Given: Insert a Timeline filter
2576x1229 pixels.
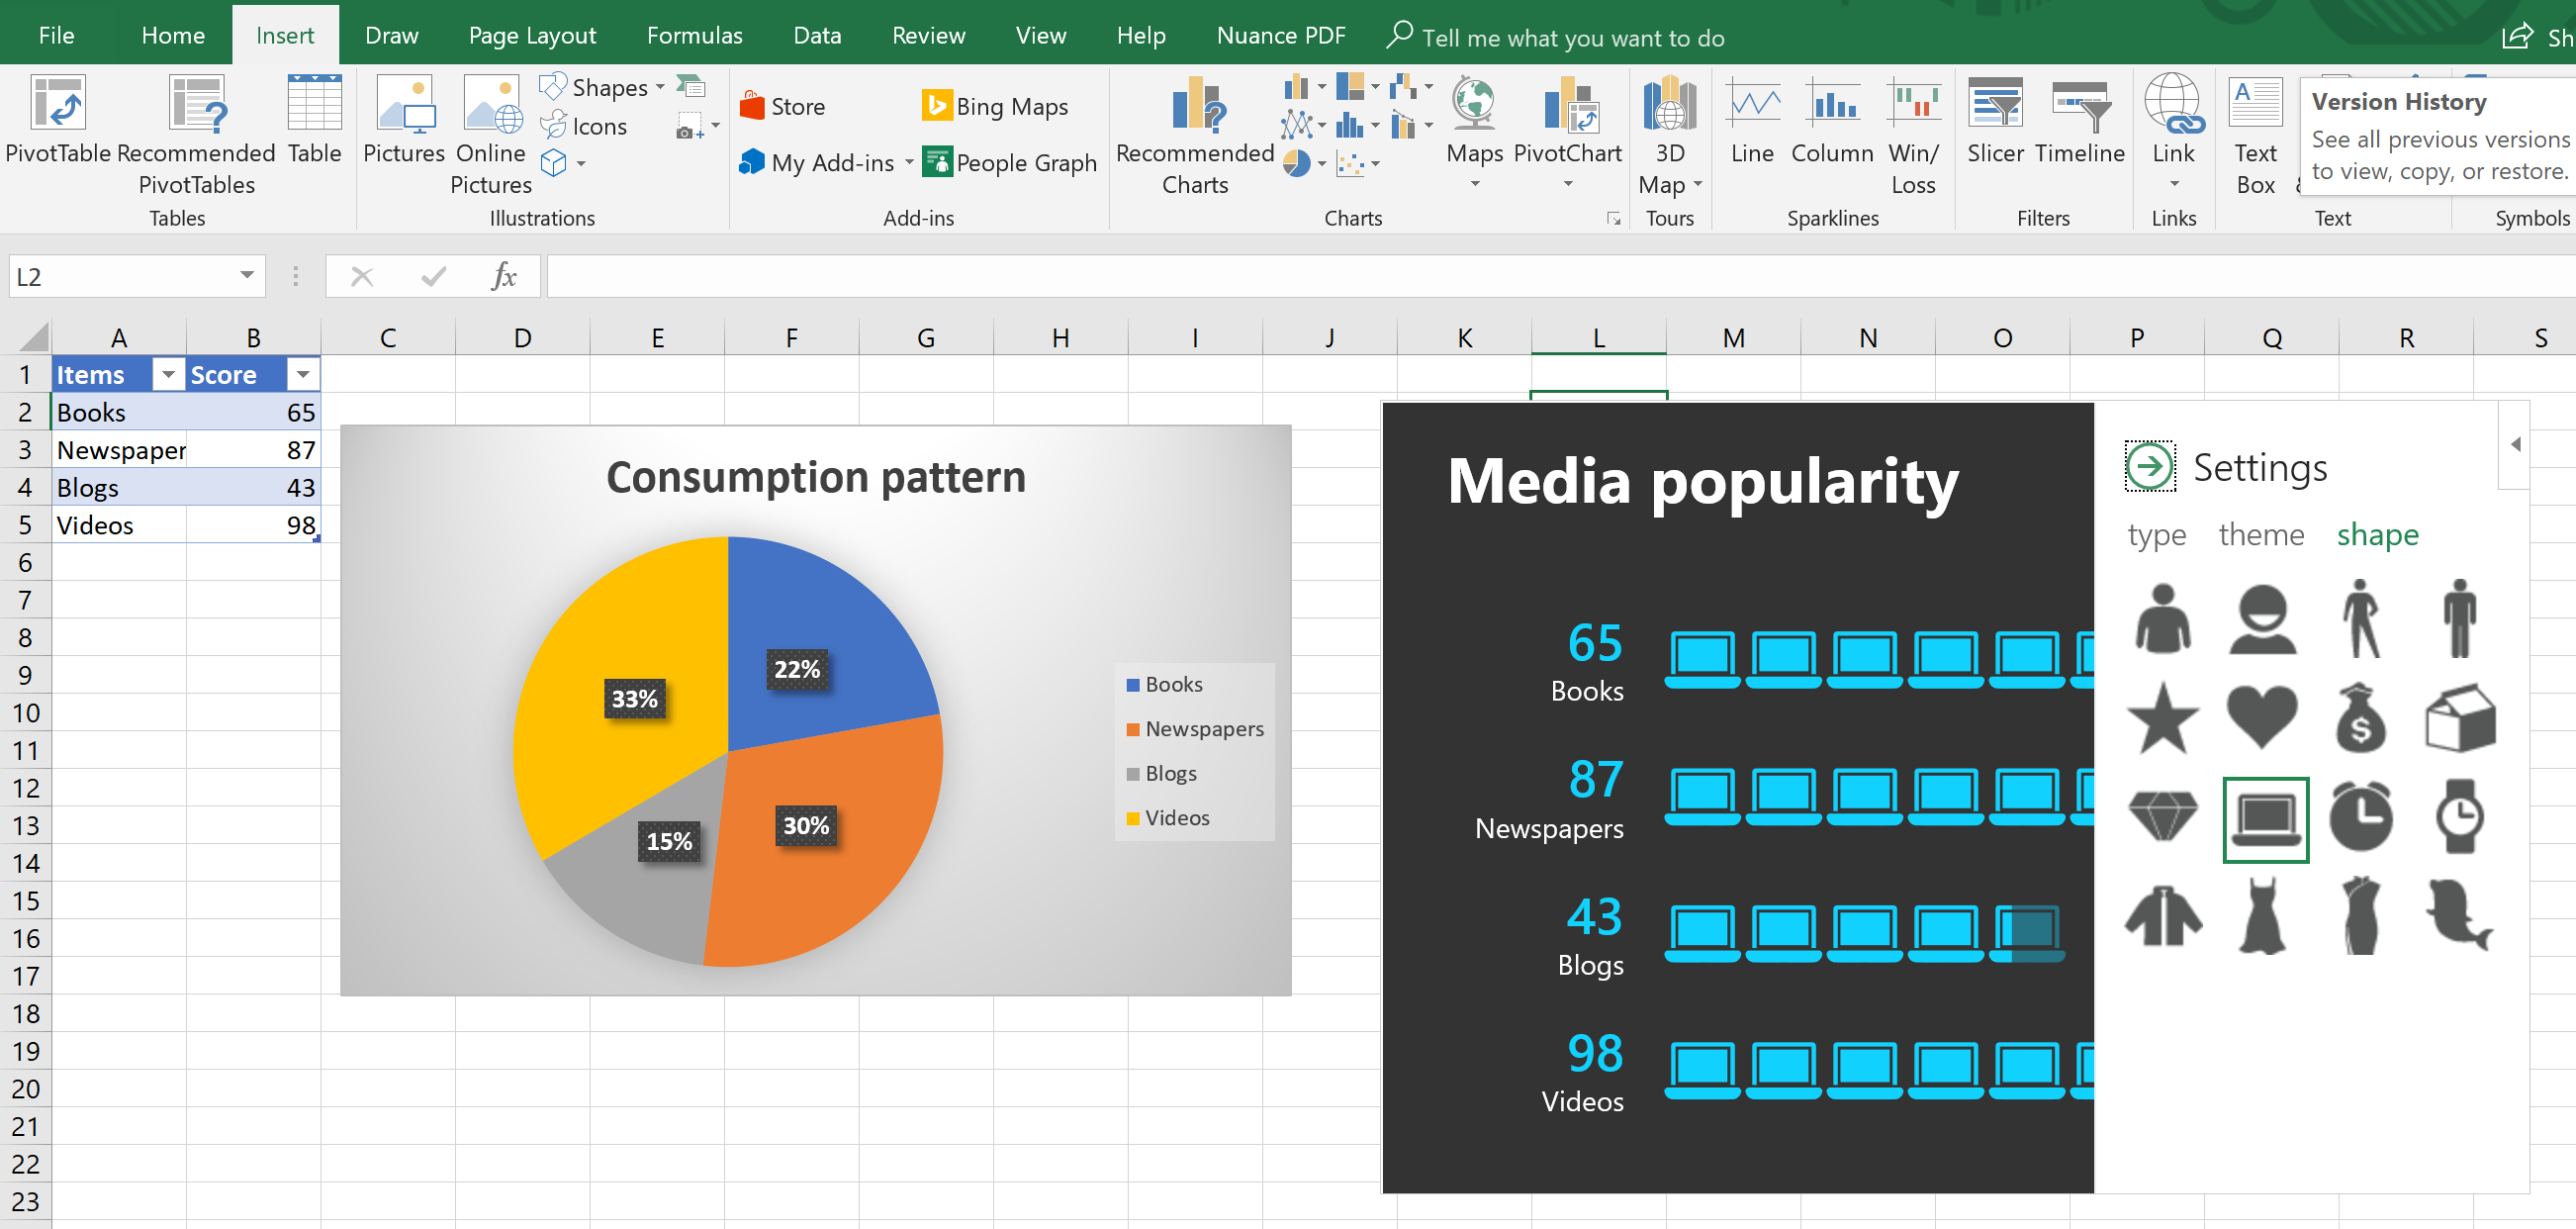Looking at the screenshot, I should [x=2080, y=122].
